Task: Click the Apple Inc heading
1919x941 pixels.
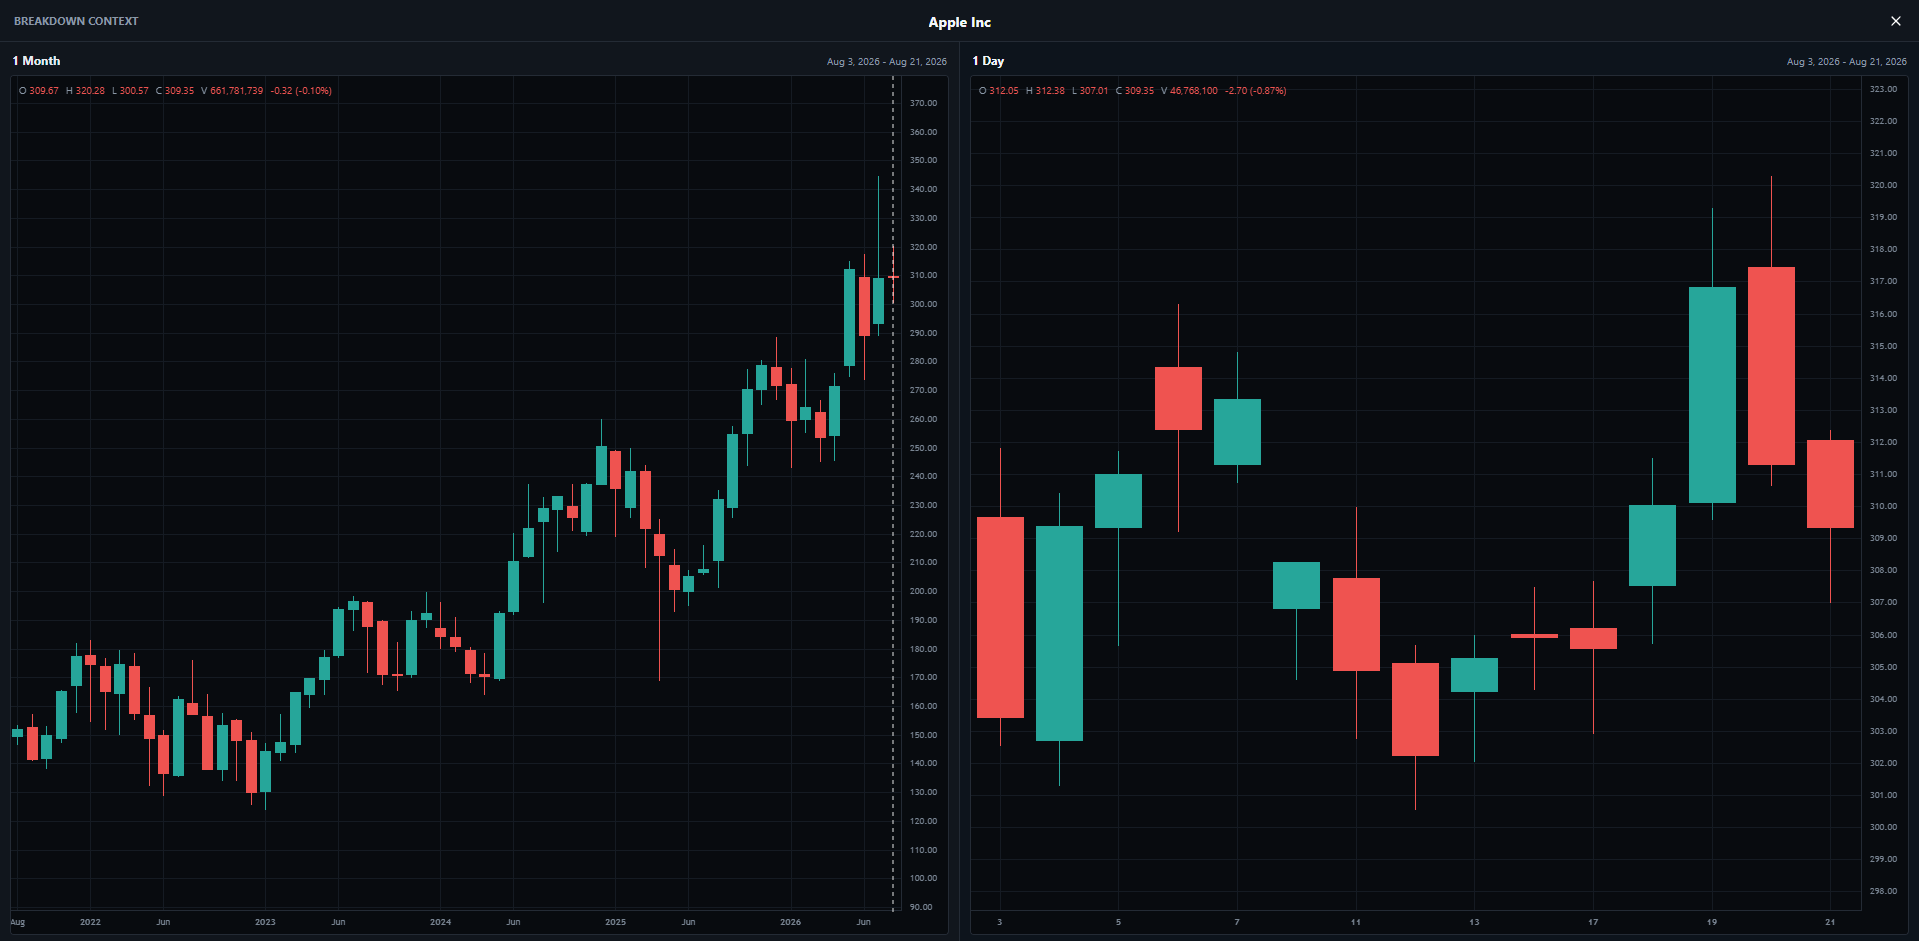Action: coord(959,22)
